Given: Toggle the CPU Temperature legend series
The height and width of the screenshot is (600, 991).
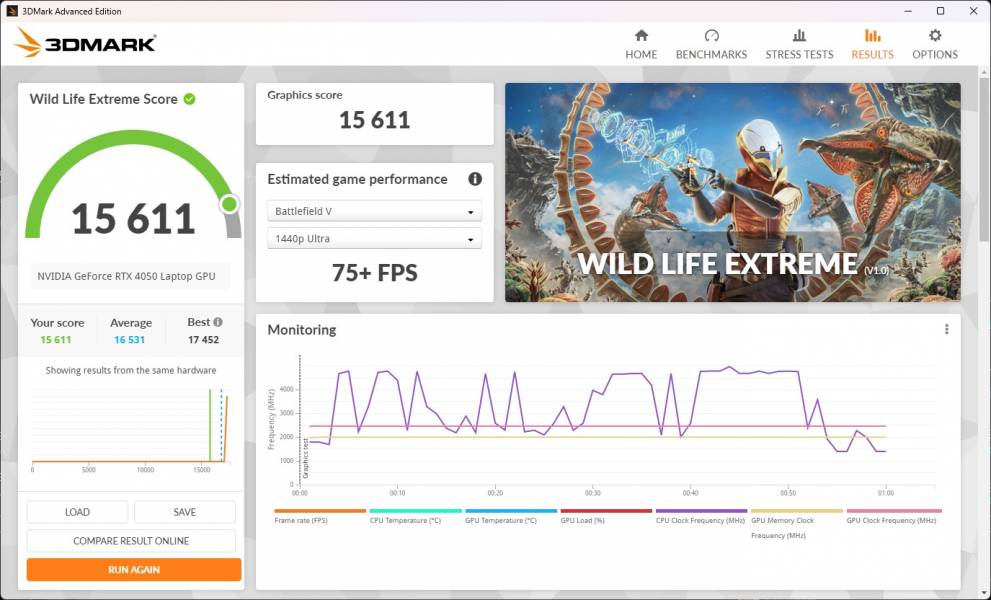Looking at the screenshot, I should click(415, 520).
